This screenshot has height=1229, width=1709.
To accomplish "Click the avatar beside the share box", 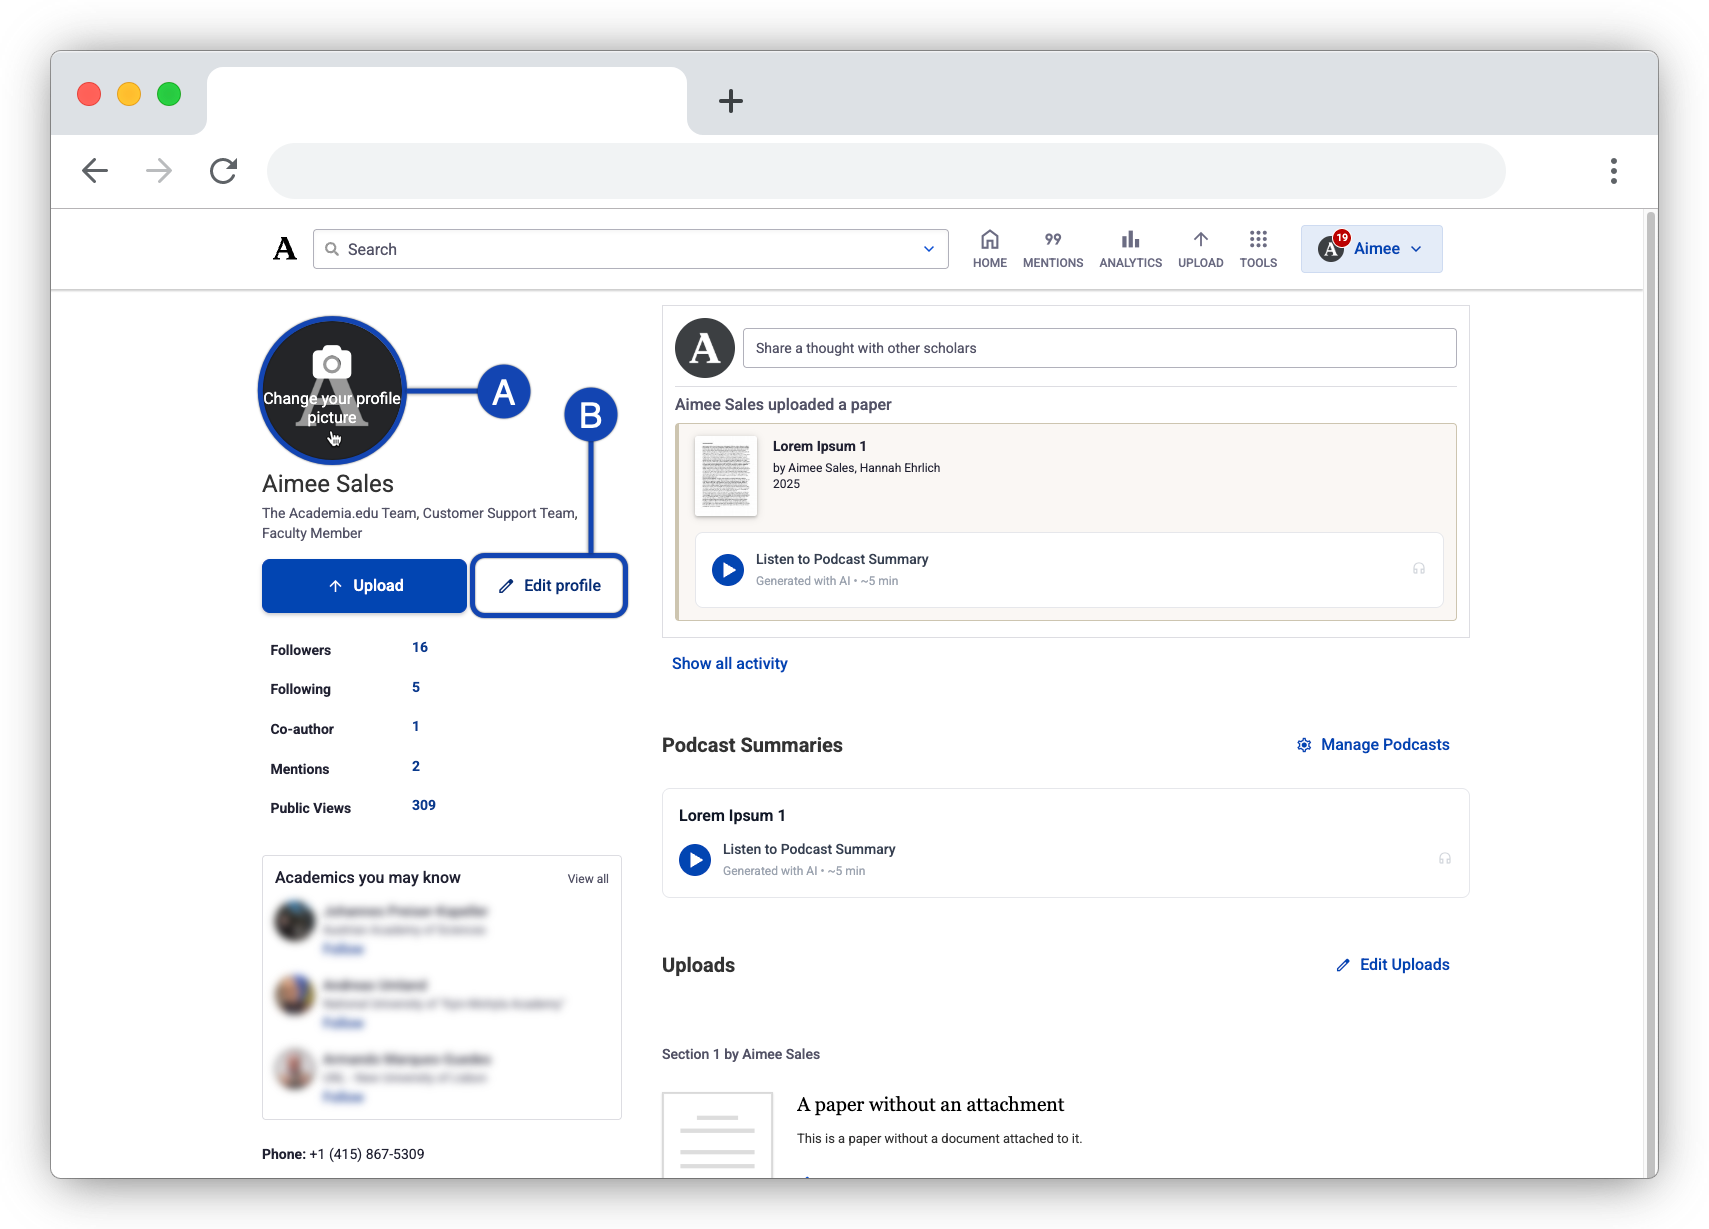I will (x=705, y=348).
